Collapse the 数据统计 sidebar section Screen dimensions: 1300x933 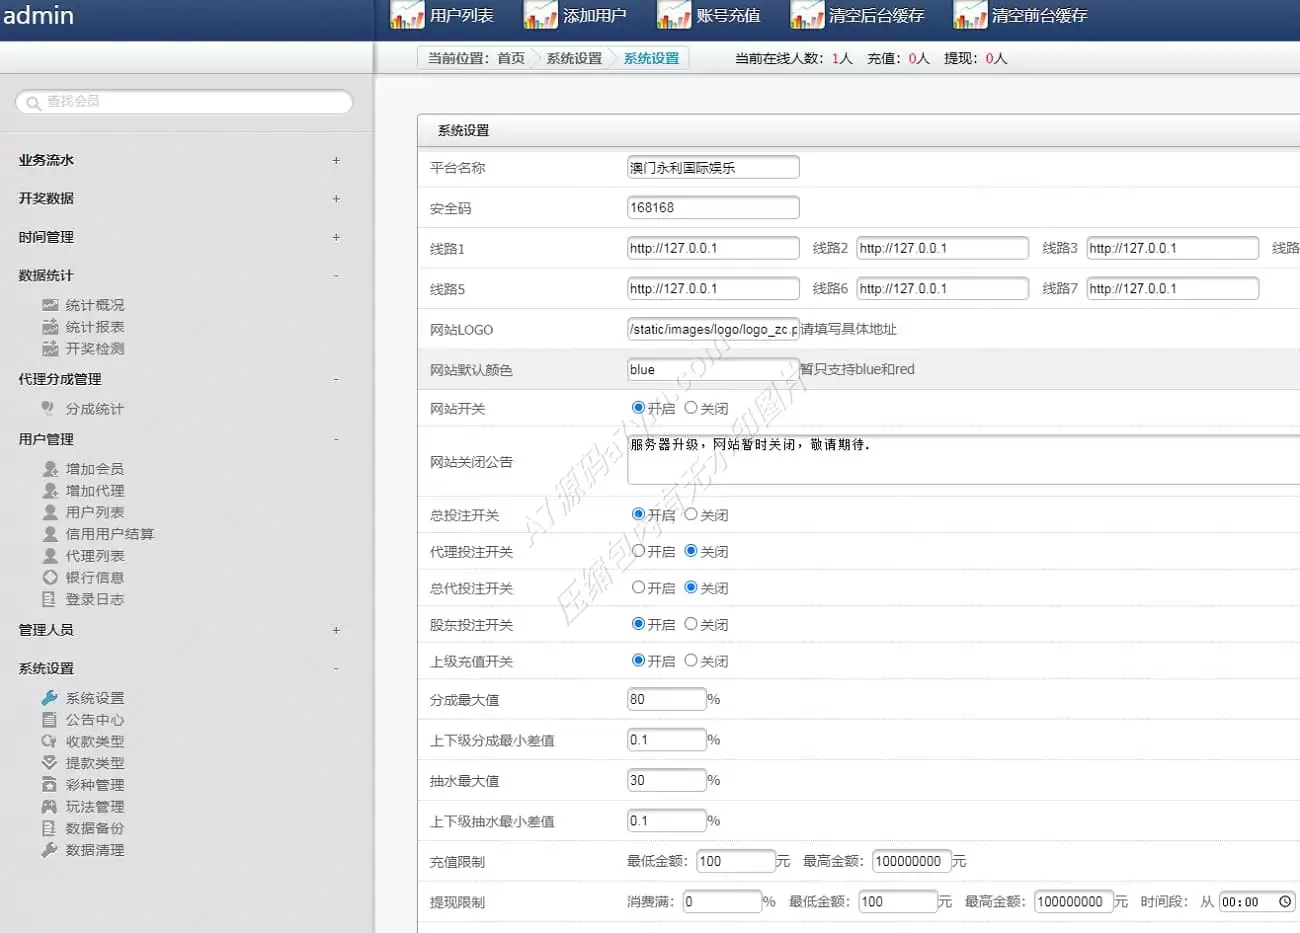(x=336, y=275)
